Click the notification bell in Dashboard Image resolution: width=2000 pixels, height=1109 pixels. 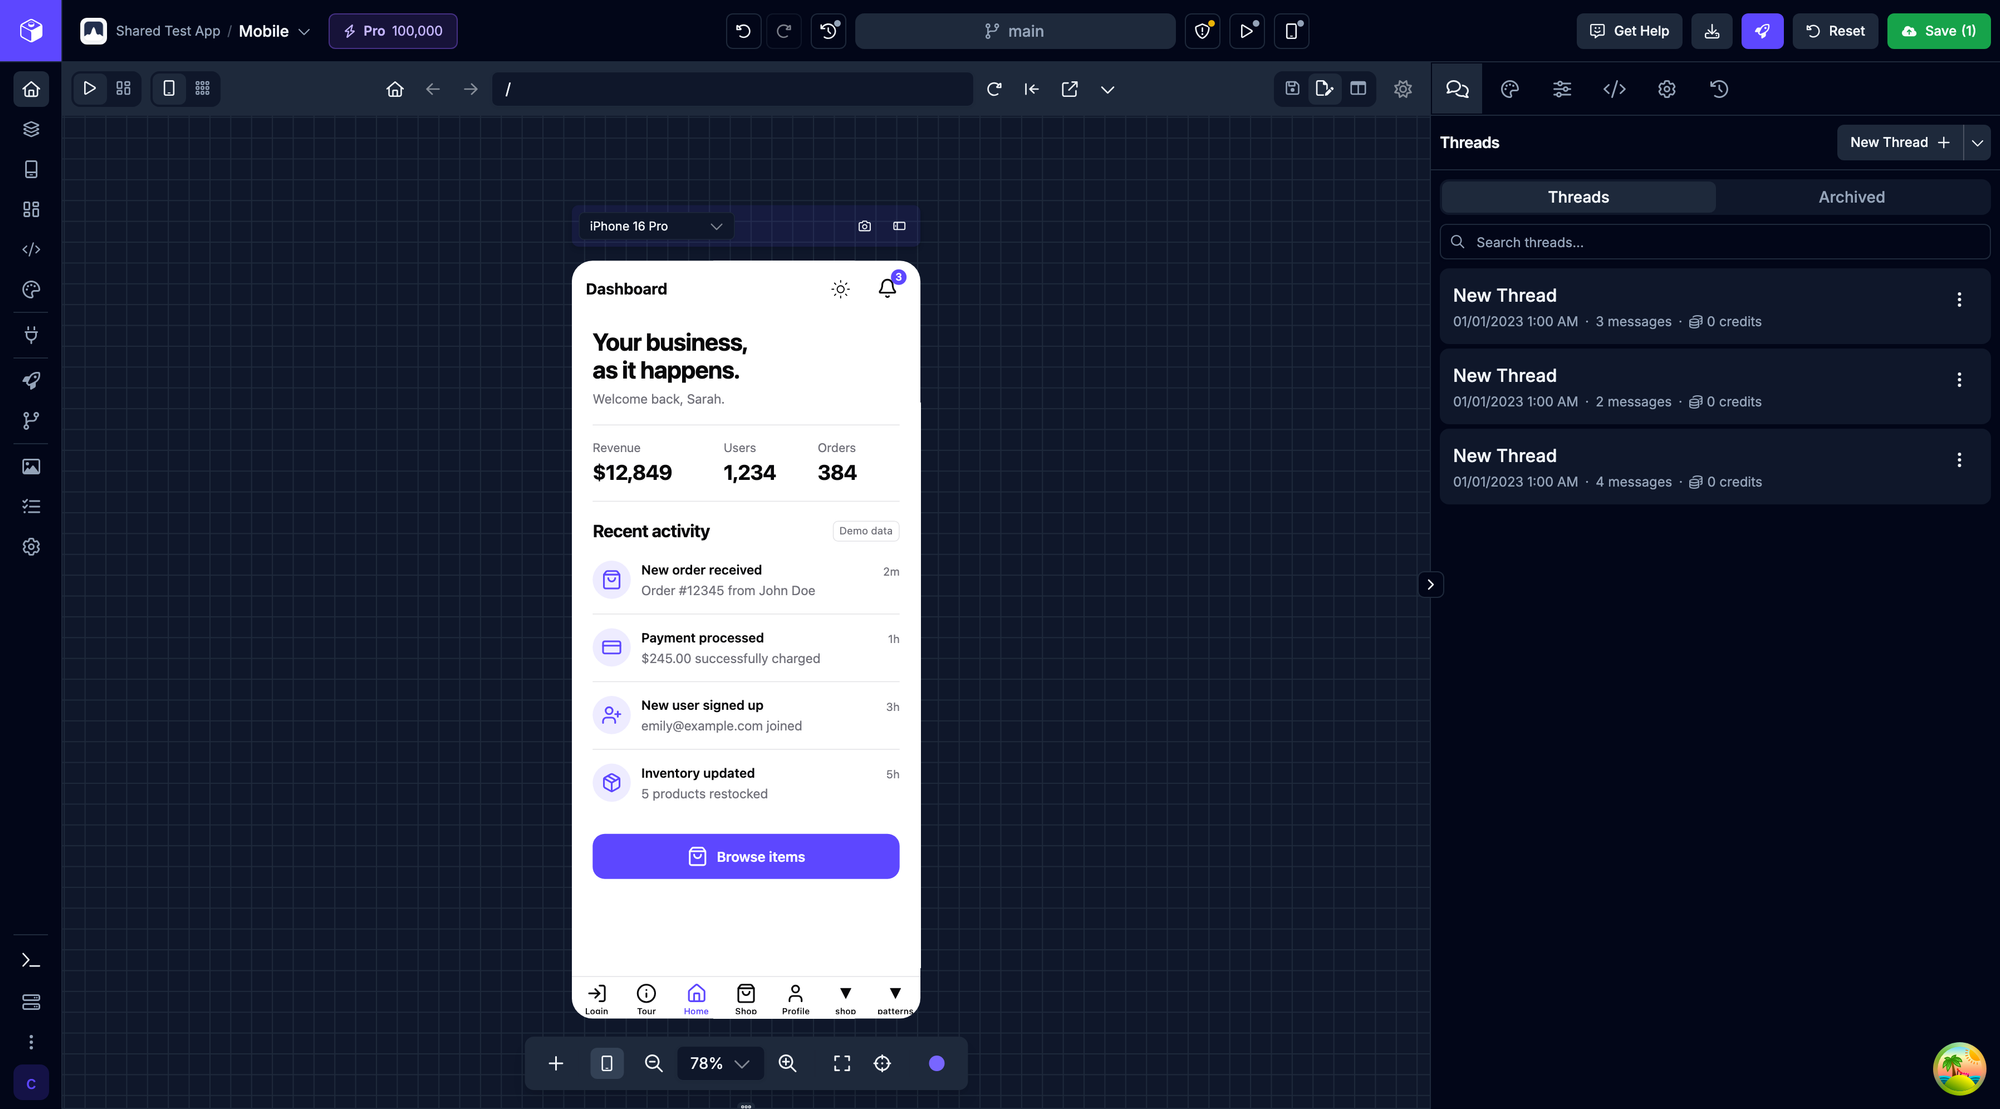pos(887,289)
